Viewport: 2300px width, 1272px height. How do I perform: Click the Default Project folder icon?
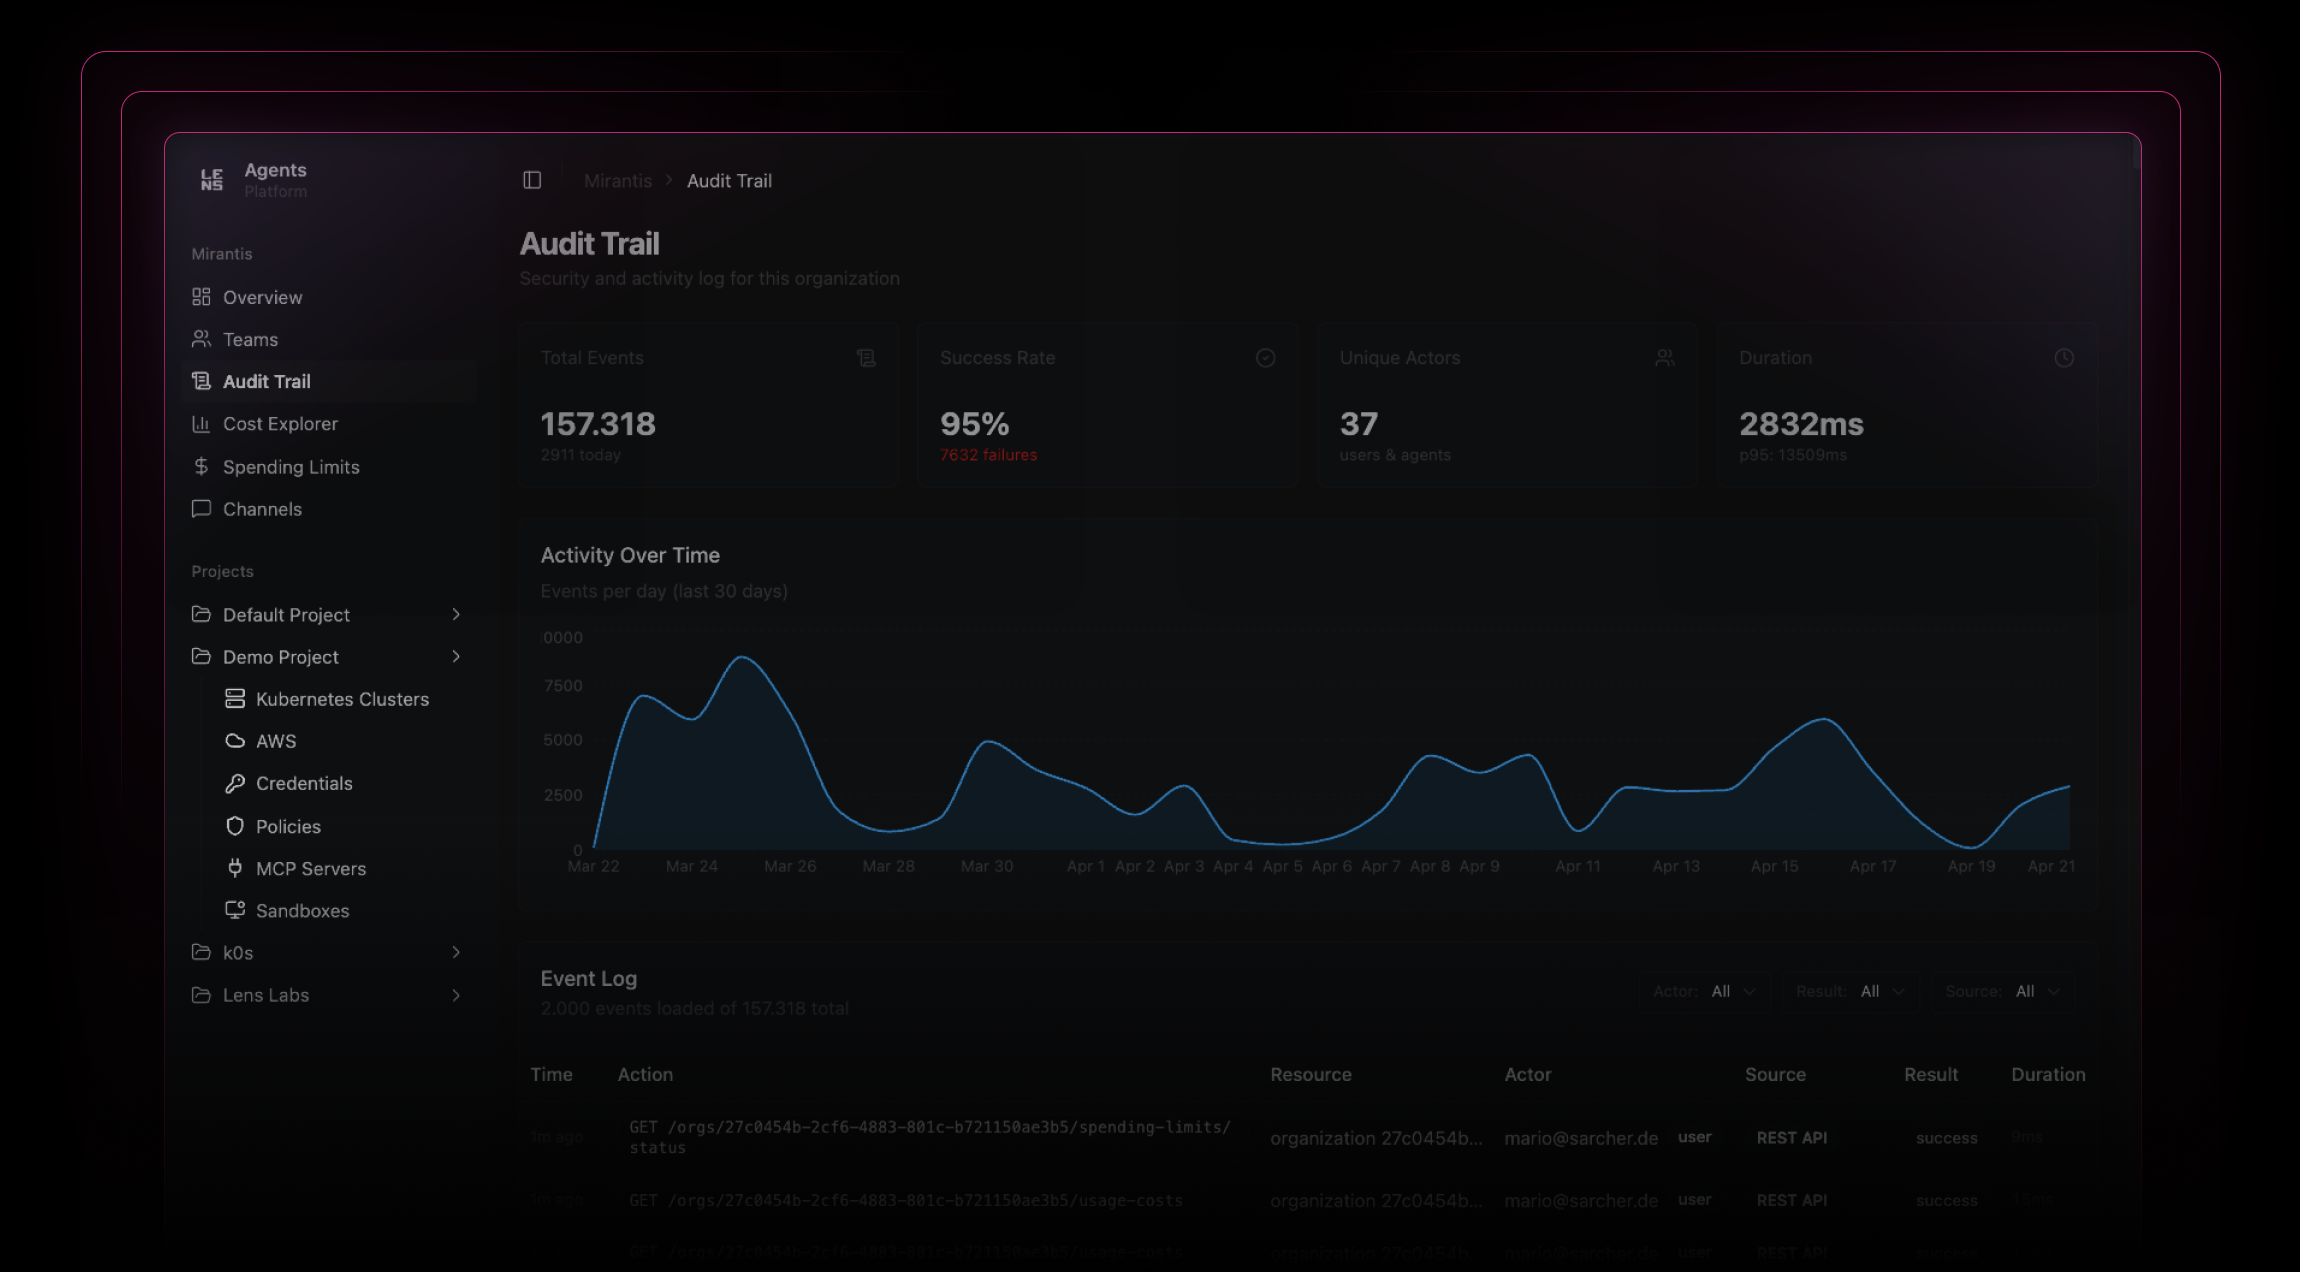(201, 614)
